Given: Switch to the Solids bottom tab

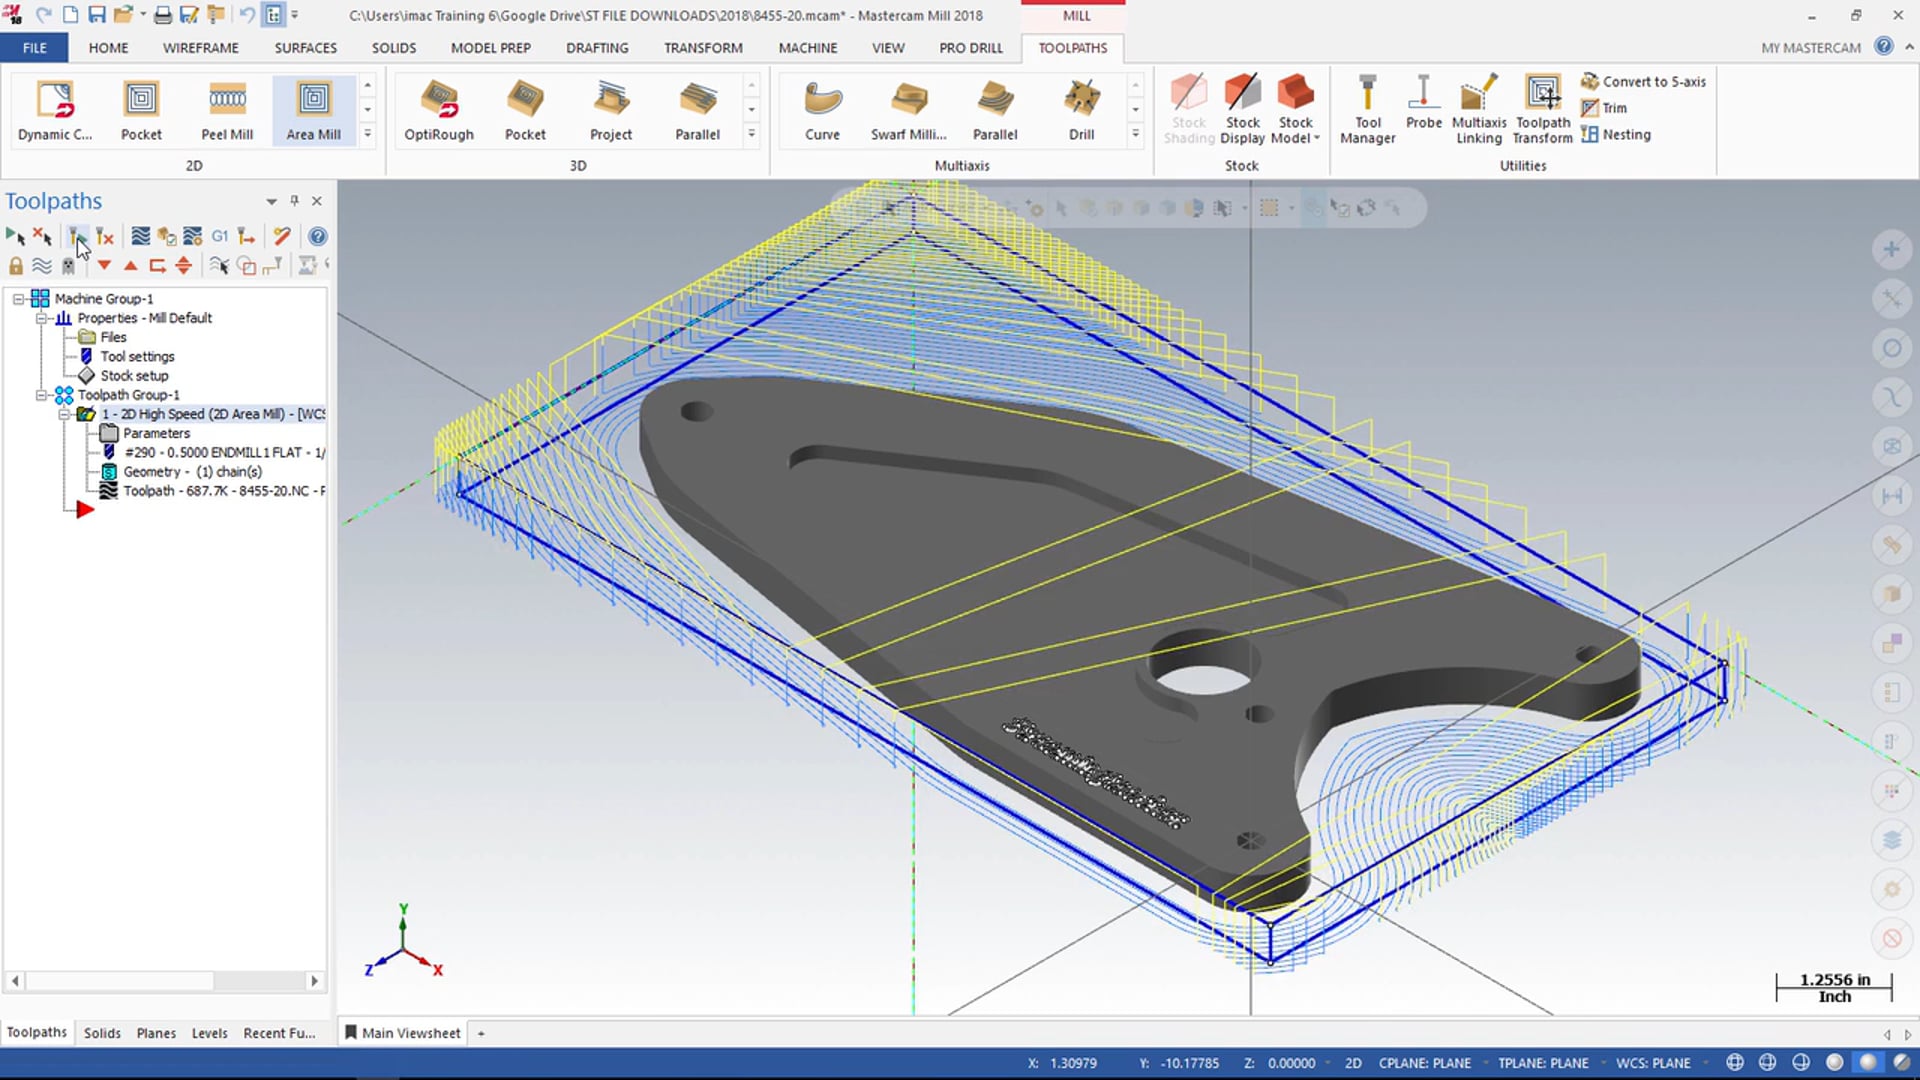Looking at the screenshot, I should [x=102, y=1031].
